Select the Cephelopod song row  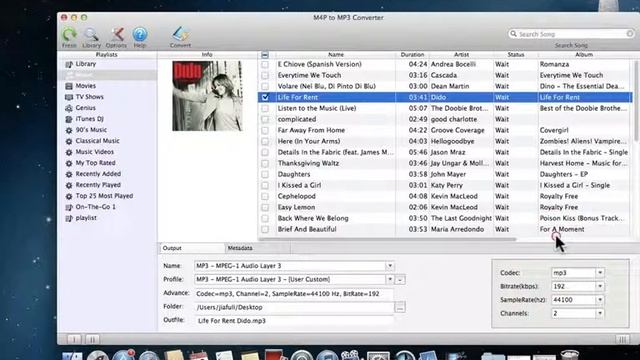pyautogui.click(x=445, y=196)
